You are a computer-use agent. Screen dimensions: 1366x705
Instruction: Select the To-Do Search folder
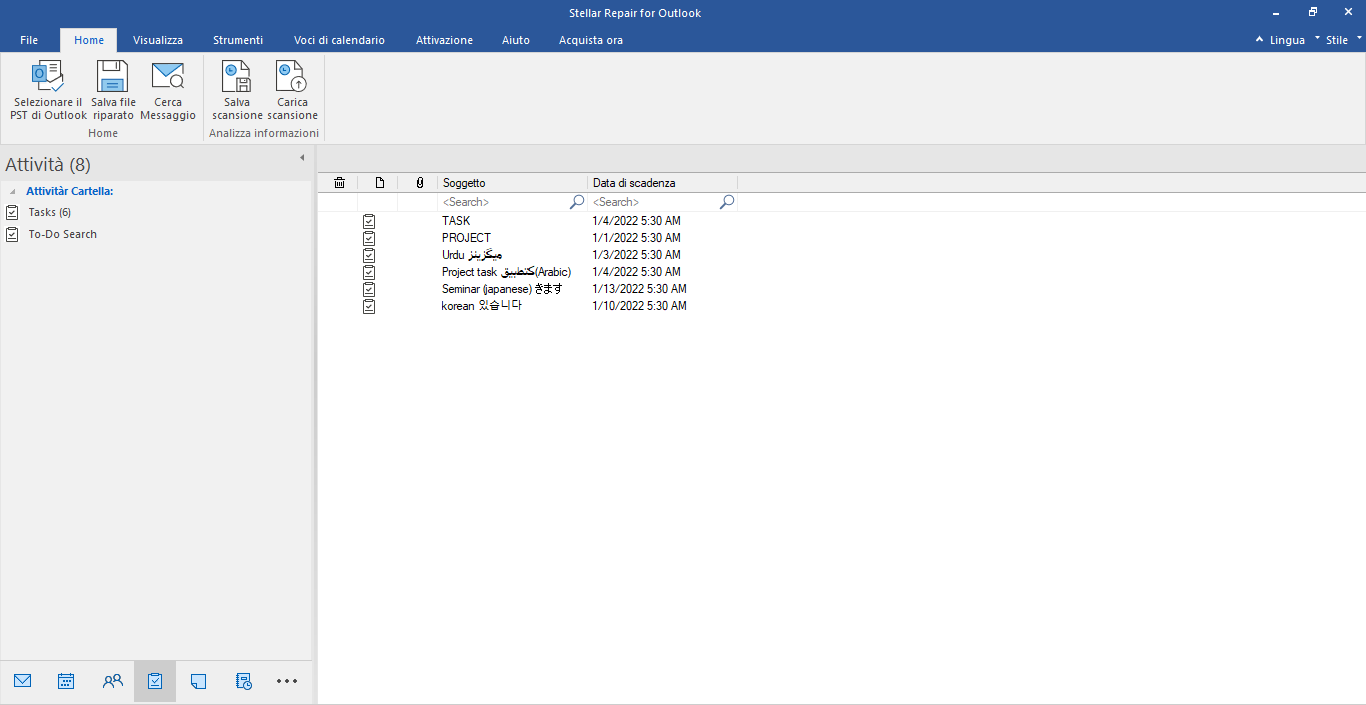pos(62,234)
